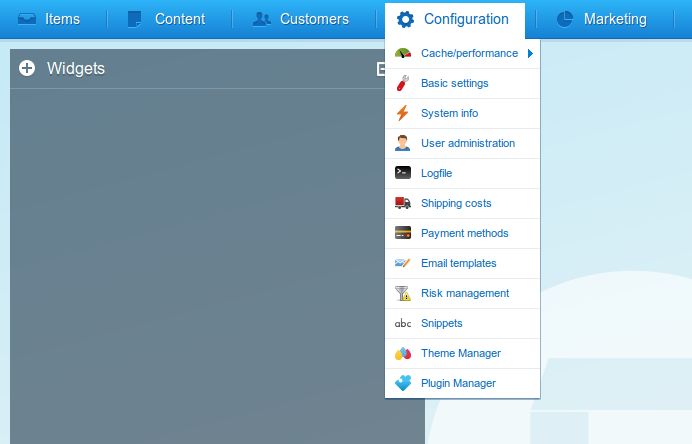Open Shipping costs settings

click(463, 203)
